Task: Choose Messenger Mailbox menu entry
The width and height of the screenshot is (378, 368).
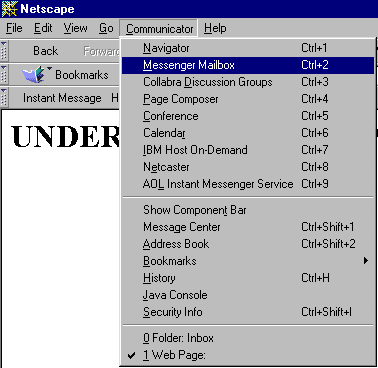Action: (248, 65)
